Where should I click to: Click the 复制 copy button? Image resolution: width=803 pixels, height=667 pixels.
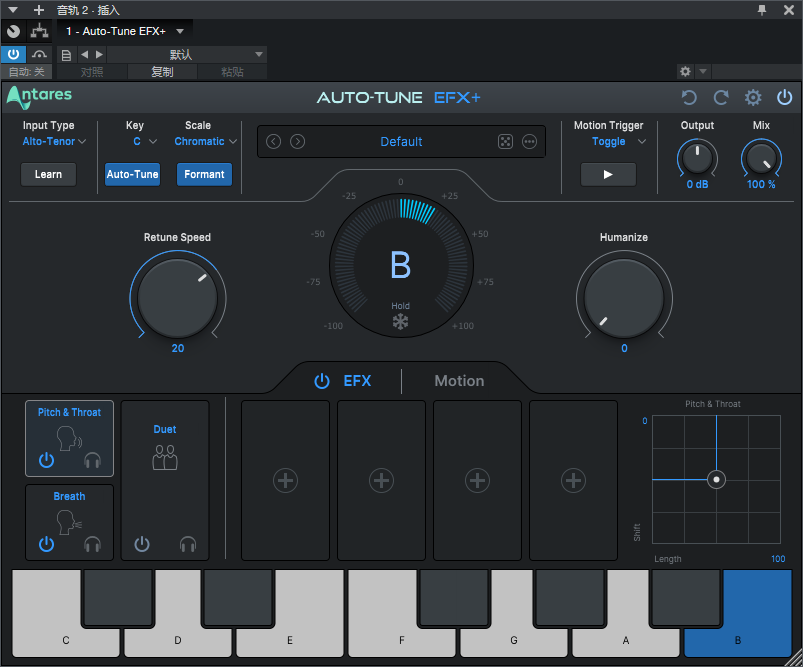pos(162,72)
